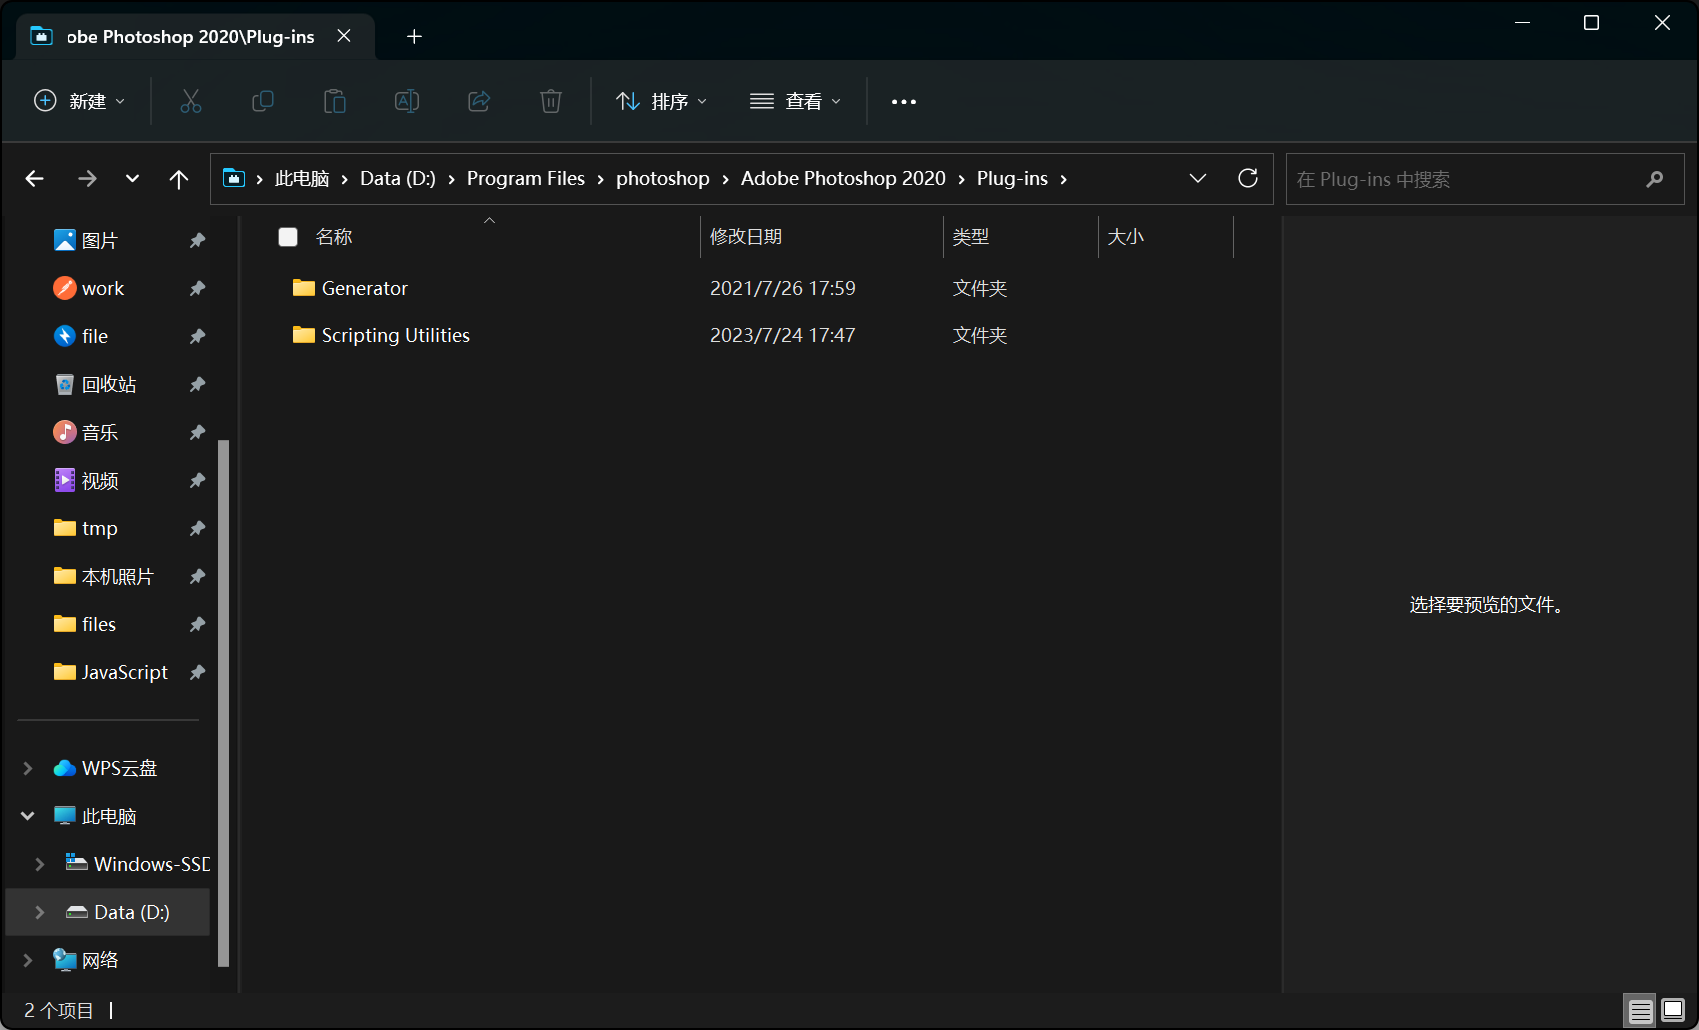This screenshot has height=1030, width=1699.
Task: Click the Rename icon in toolbar
Action: [407, 101]
